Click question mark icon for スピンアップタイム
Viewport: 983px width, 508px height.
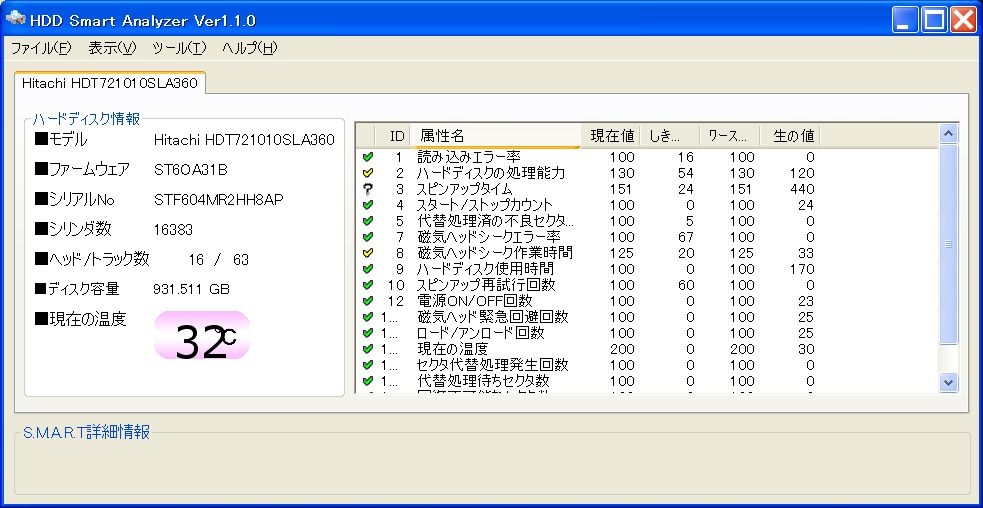coord(368,189)
